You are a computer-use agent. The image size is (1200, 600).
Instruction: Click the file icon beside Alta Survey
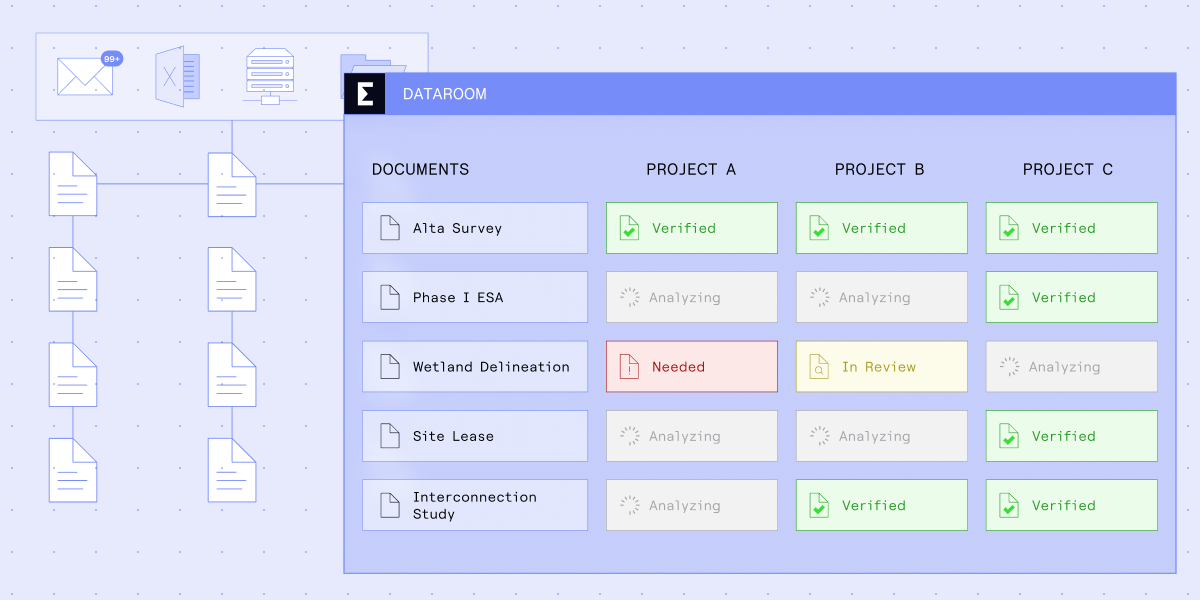tap(390, 228)
